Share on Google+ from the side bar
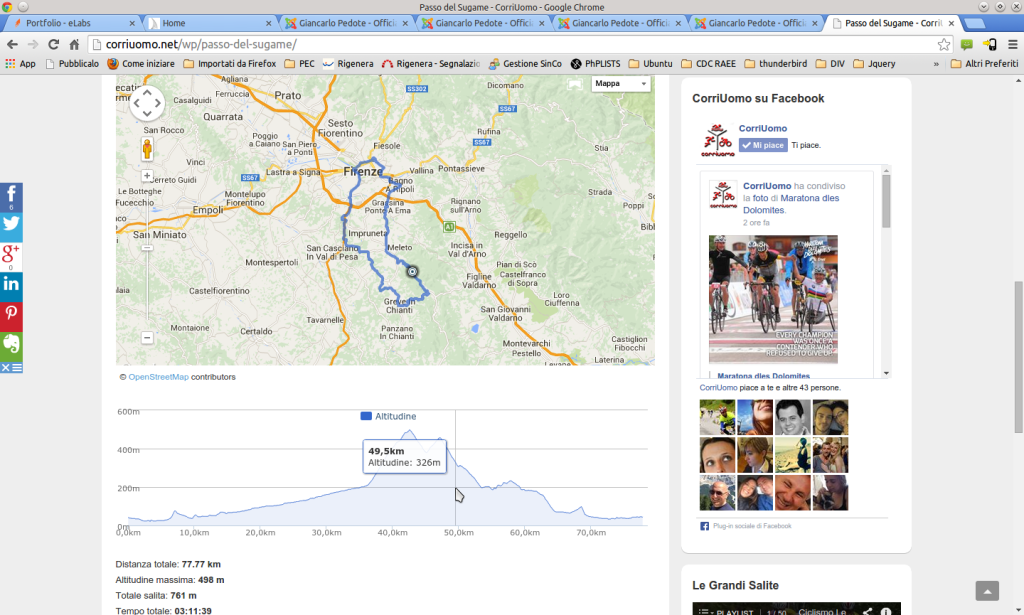The width and height of the screenshot is (1024, 615). [11, 257]
